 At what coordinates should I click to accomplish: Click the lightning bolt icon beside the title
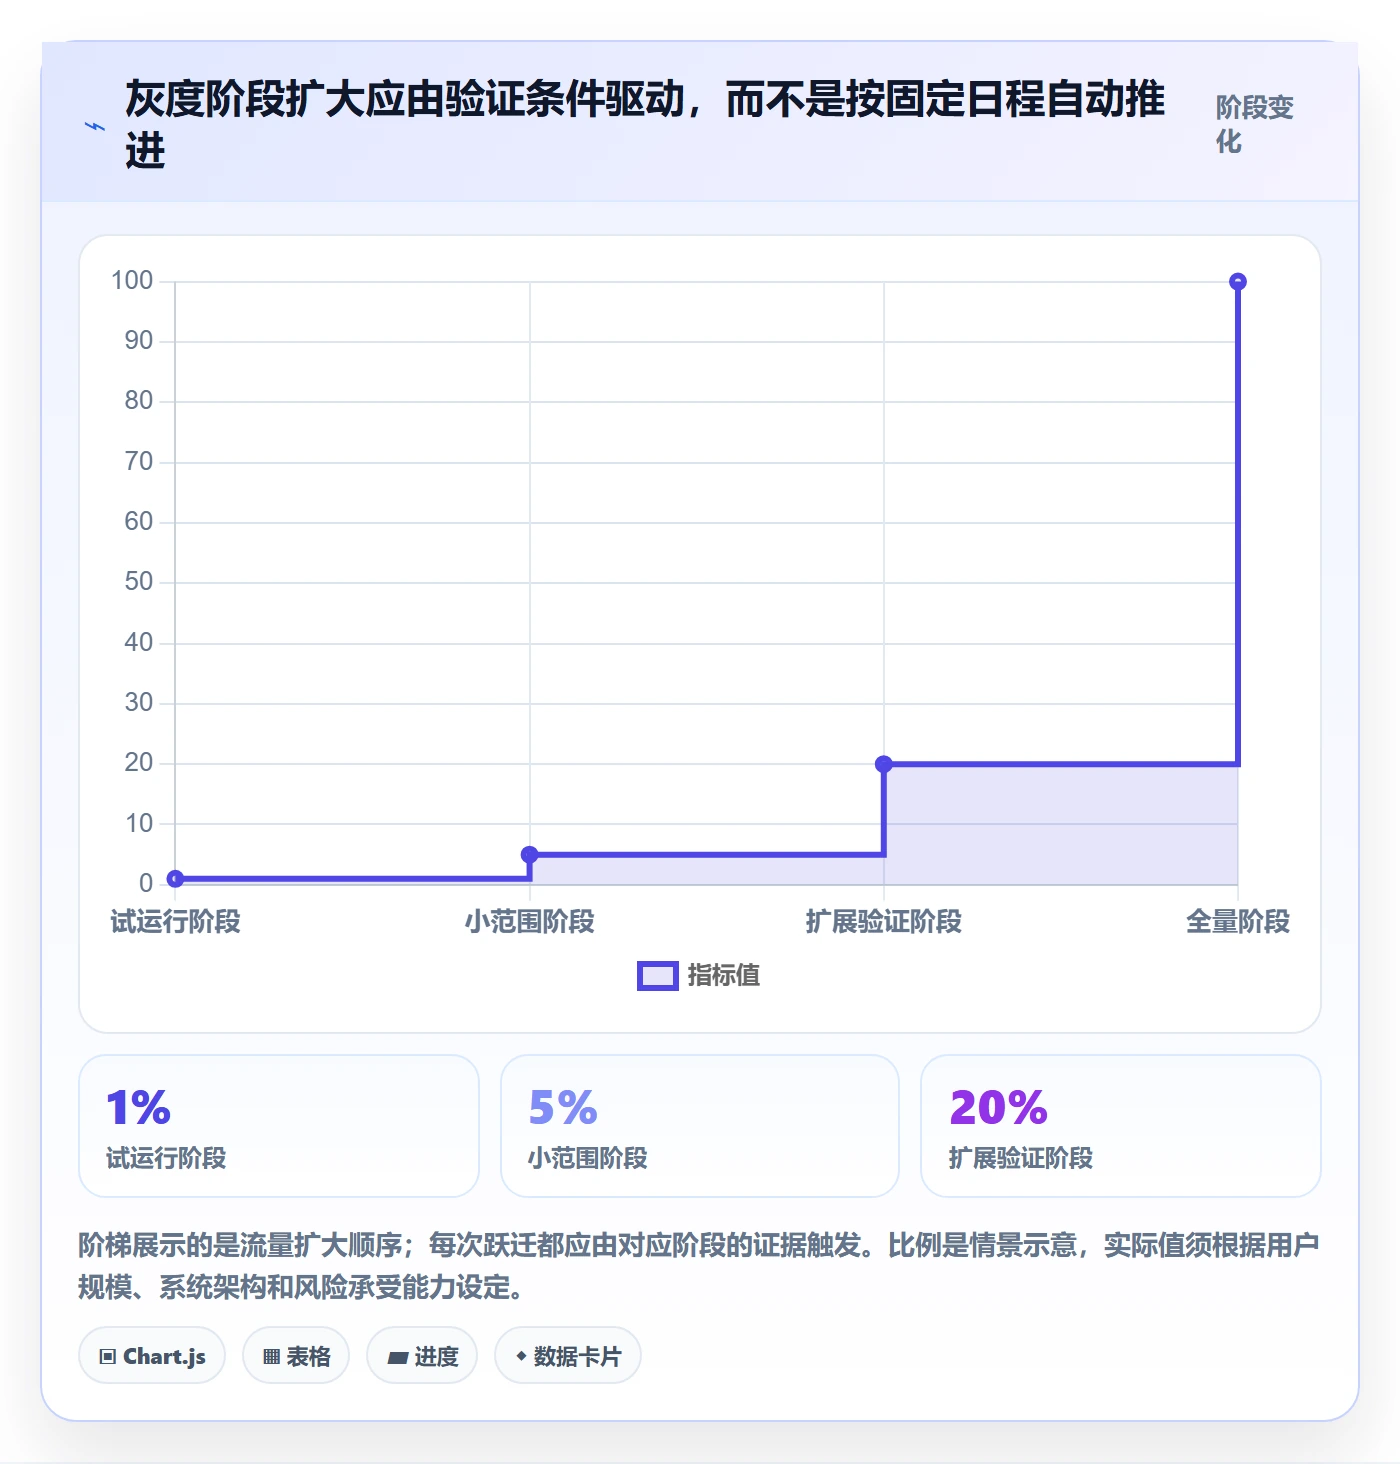(x=95, y=126)
